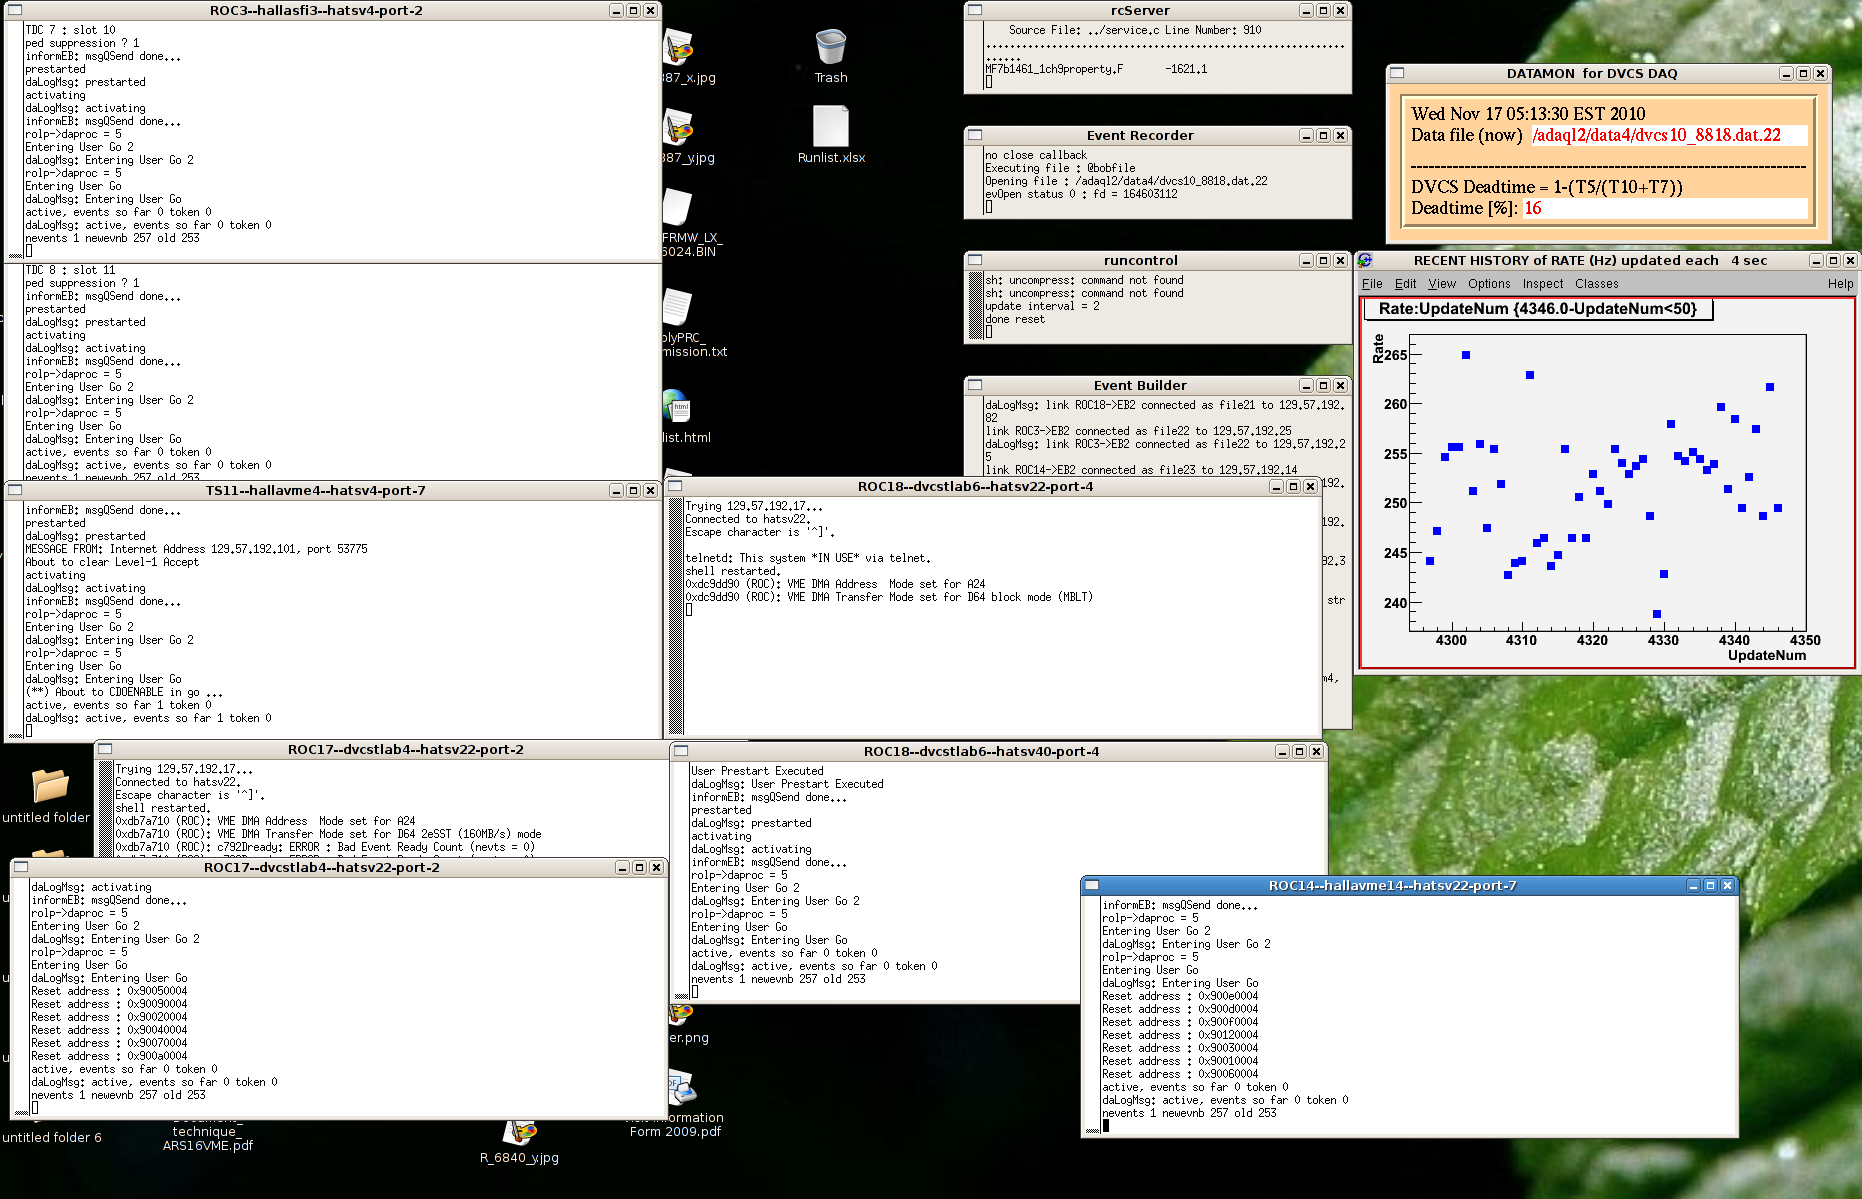Click the UpdateNum axis label on plot
The width and height of the screenshot is (1862, 1199).
[x=1766, y=655]
